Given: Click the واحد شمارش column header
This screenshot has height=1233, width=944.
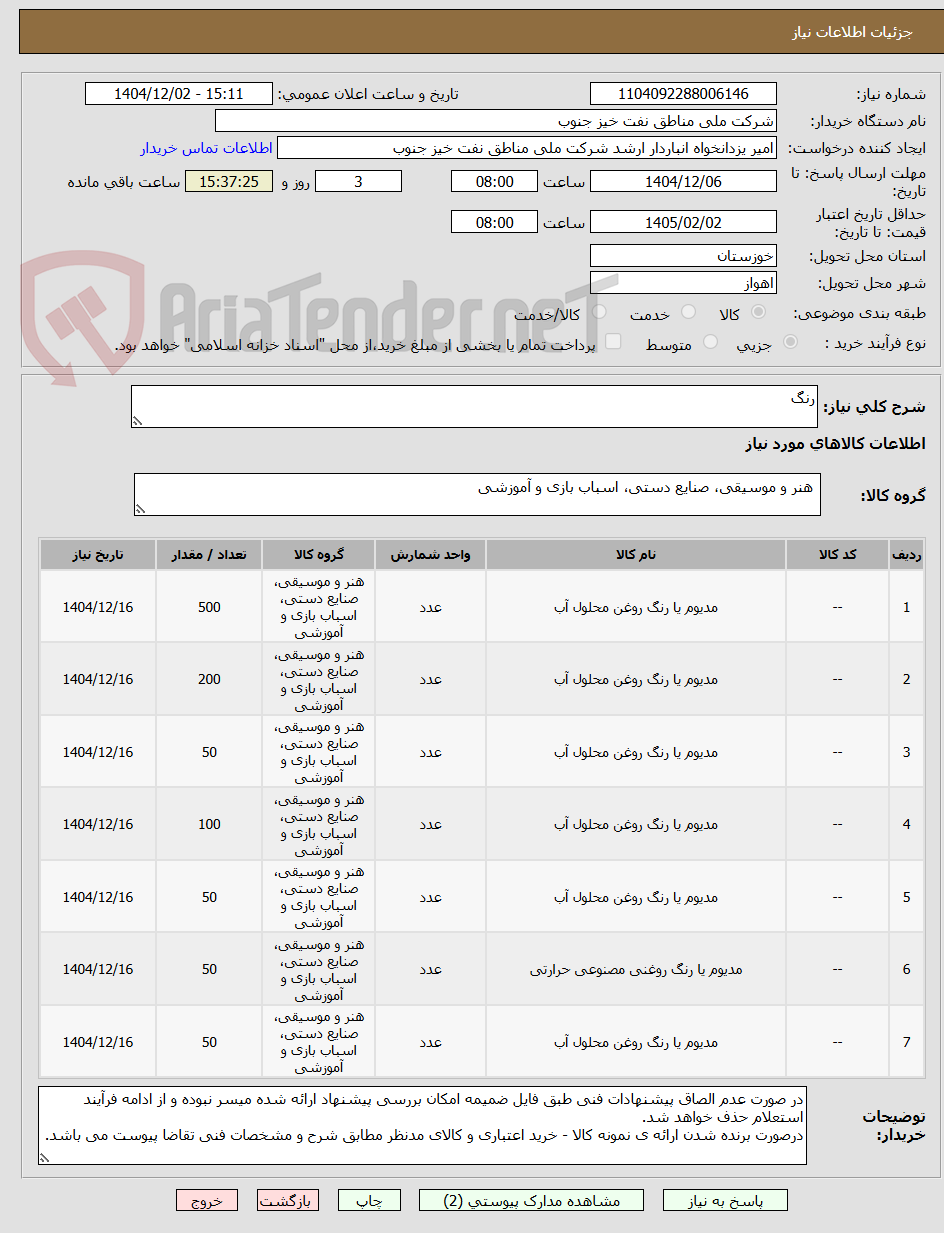Looking at the screenshot, I should (430, 554).
